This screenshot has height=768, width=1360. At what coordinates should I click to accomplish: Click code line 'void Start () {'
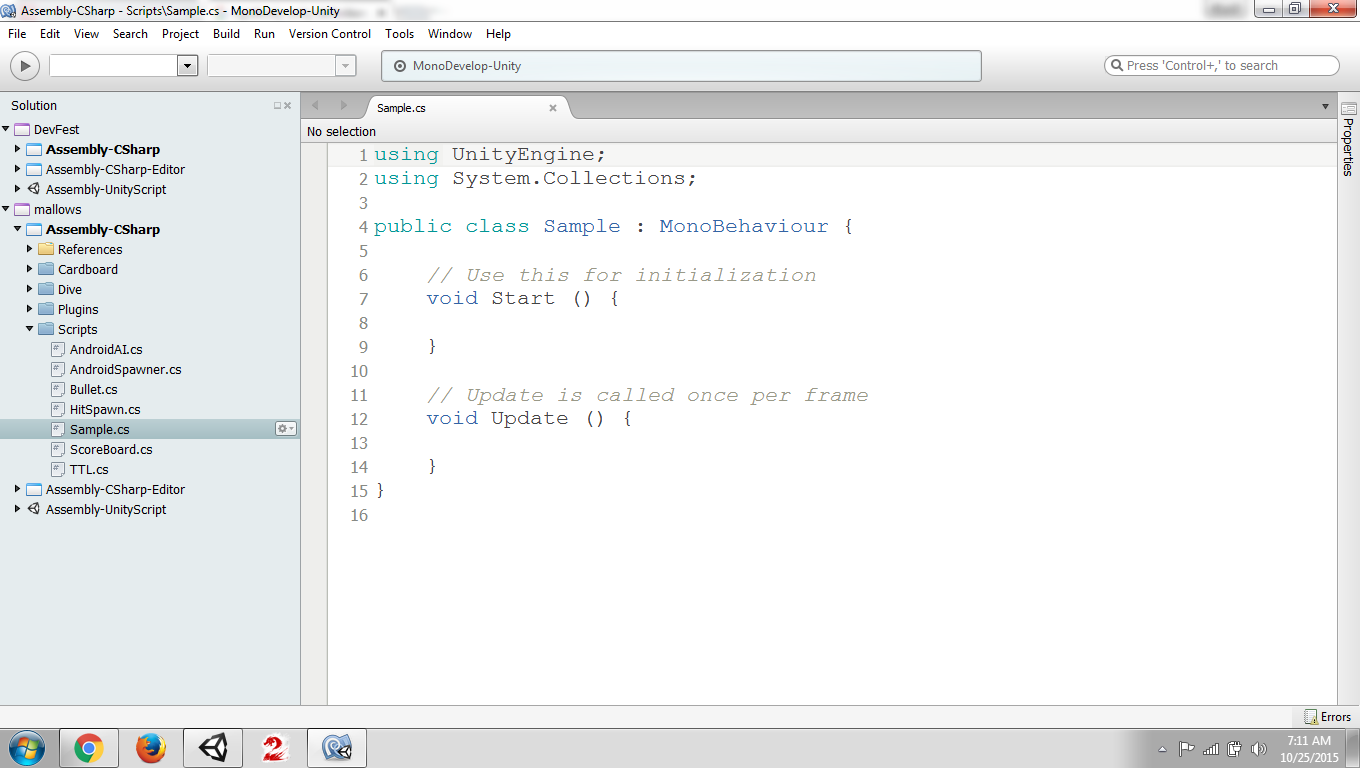(523, 298)
